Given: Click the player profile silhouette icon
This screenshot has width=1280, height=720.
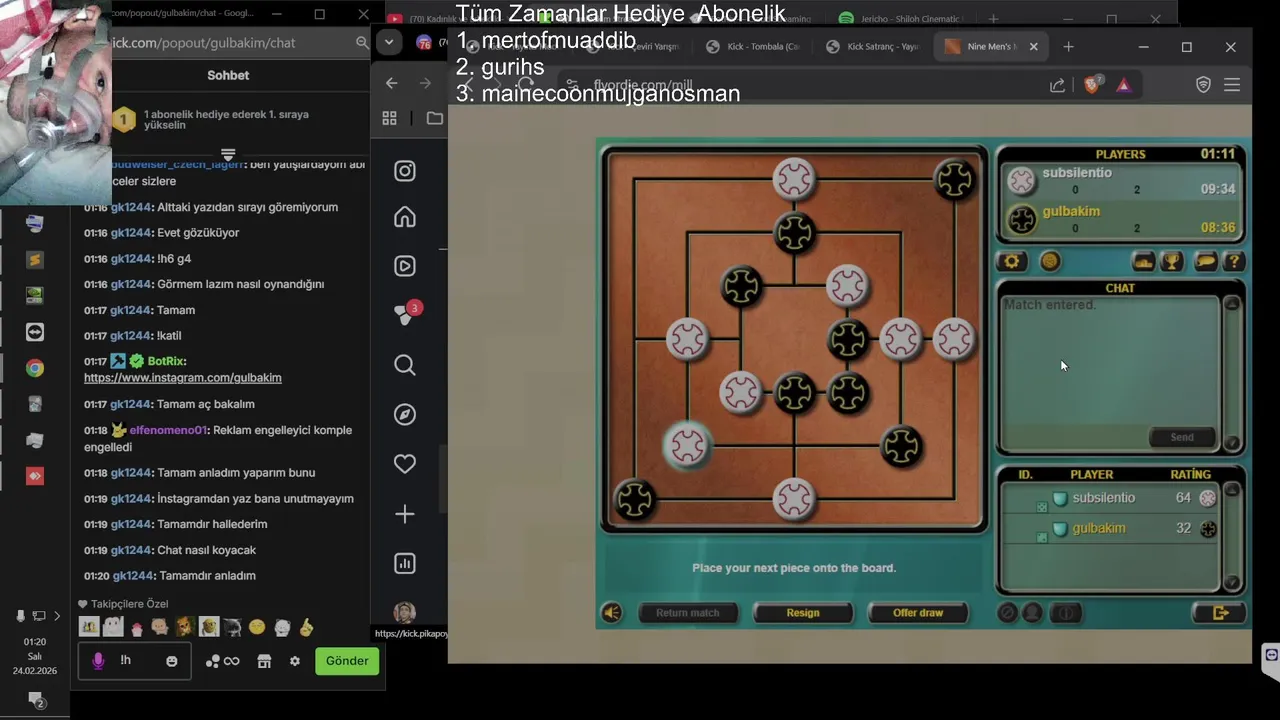Looking at the screenshot, I should click(x=1033, y=613).
